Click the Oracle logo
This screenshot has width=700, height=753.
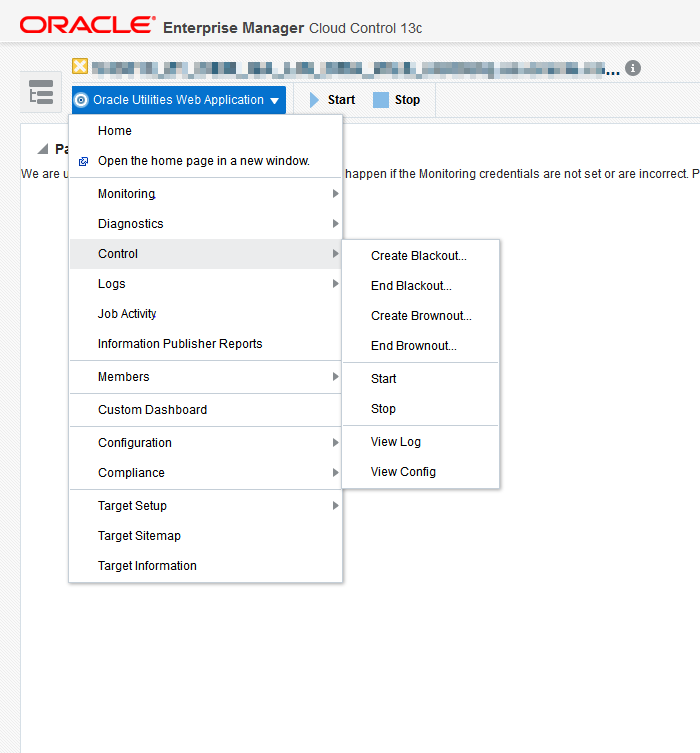click(87, 25)
